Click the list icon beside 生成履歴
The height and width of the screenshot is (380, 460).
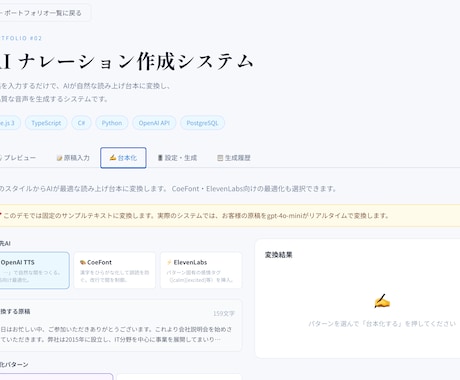pyautogui.click(x=220, y=158)
